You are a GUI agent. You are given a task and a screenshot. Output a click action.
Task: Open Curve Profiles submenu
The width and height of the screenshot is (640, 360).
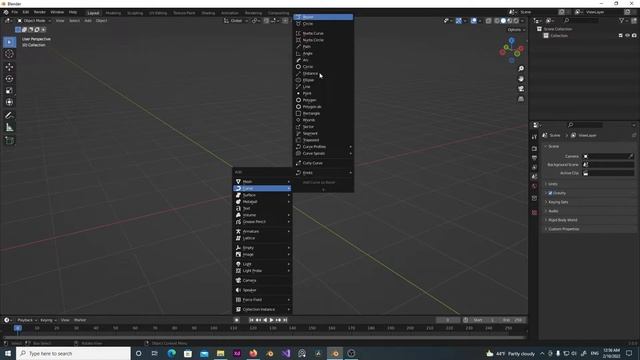[323, 147]
